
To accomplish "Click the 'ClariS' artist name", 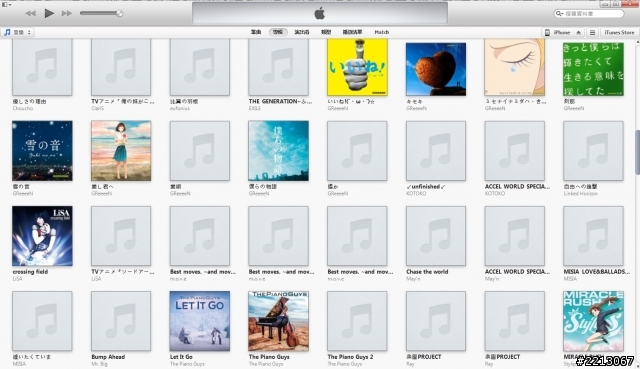I will (x=98, y=108).
